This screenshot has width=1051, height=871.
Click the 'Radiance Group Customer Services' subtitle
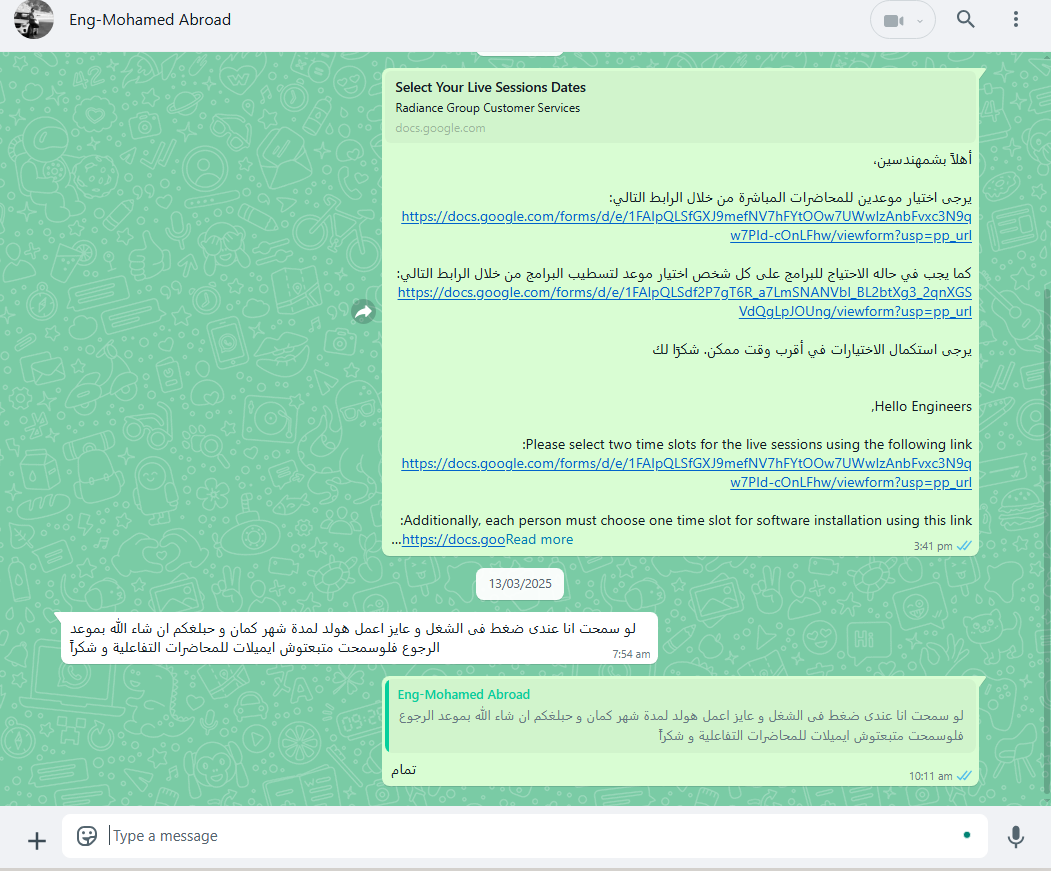tap(487, 108)
